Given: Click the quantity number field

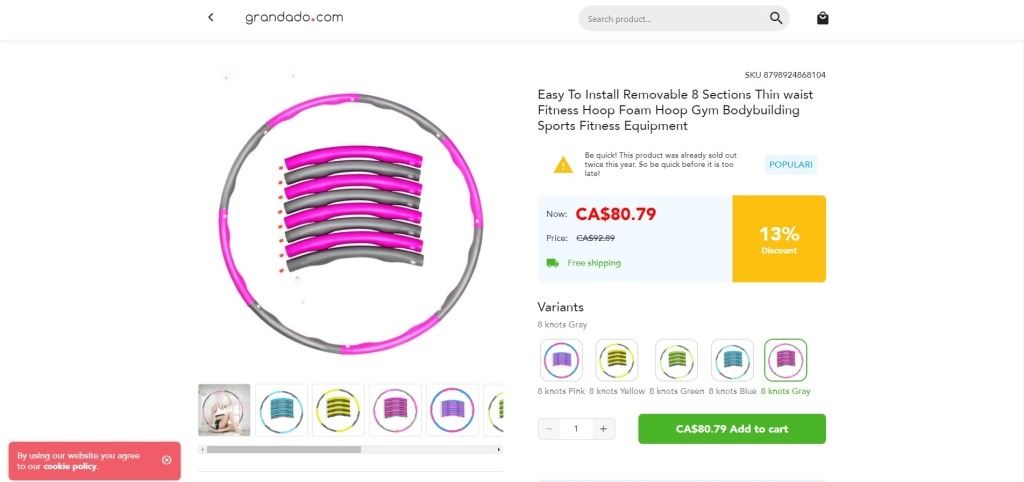Looking at the screenshot, I should pos(576,429).
